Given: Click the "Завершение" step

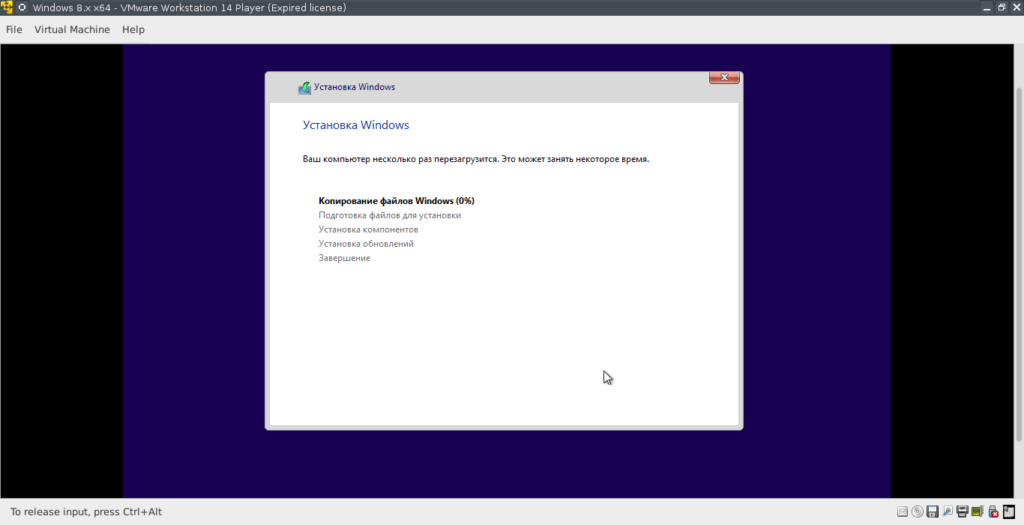Looking at the screenshot, I should click(344, 258).
